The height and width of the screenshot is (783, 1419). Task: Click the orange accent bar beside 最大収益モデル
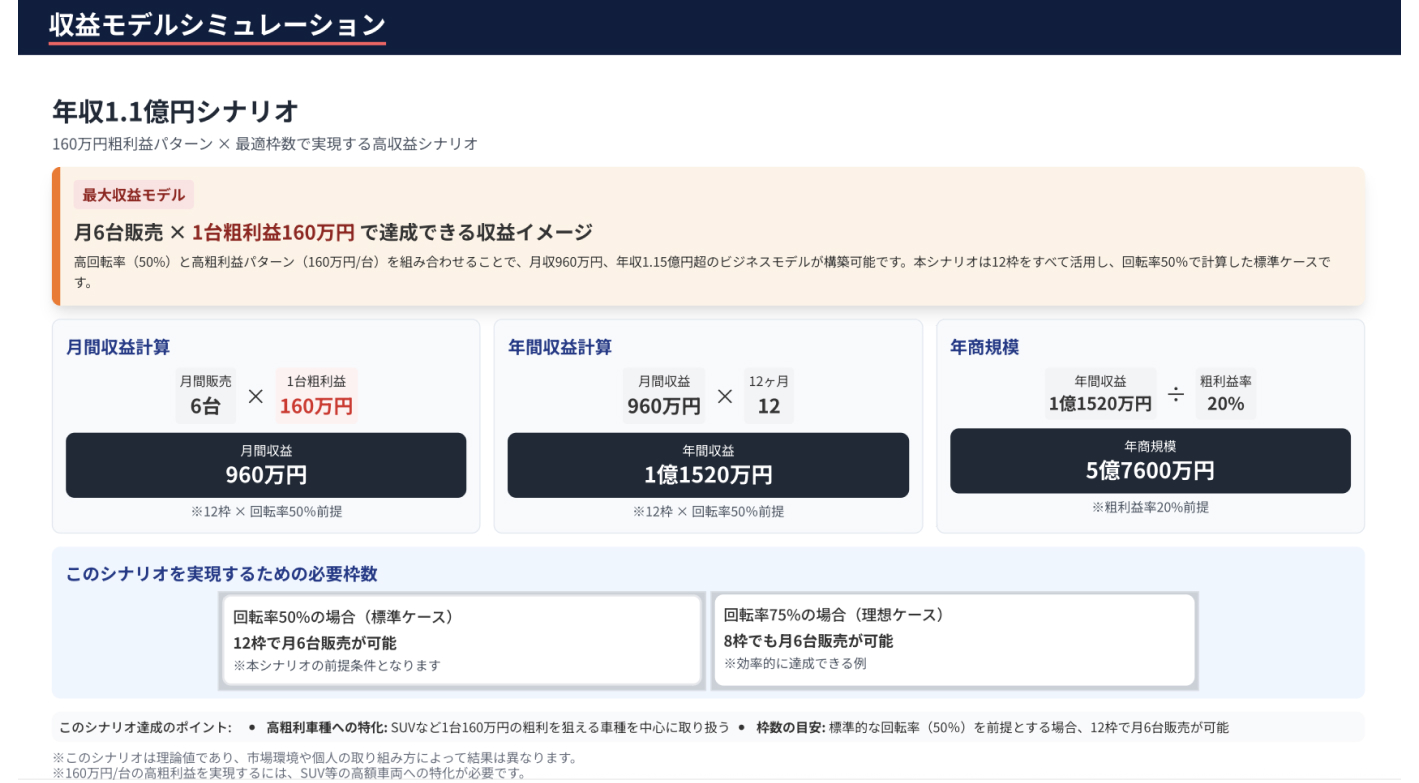click(x=56, y=236)
